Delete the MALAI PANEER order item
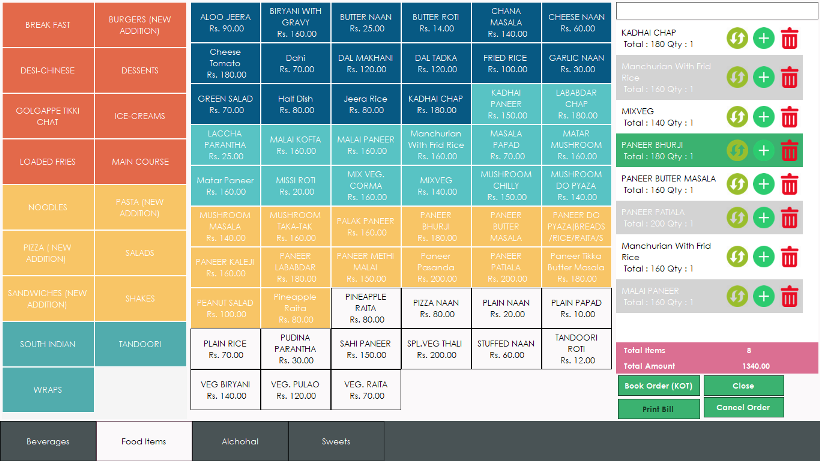 (x=789, y=296)
